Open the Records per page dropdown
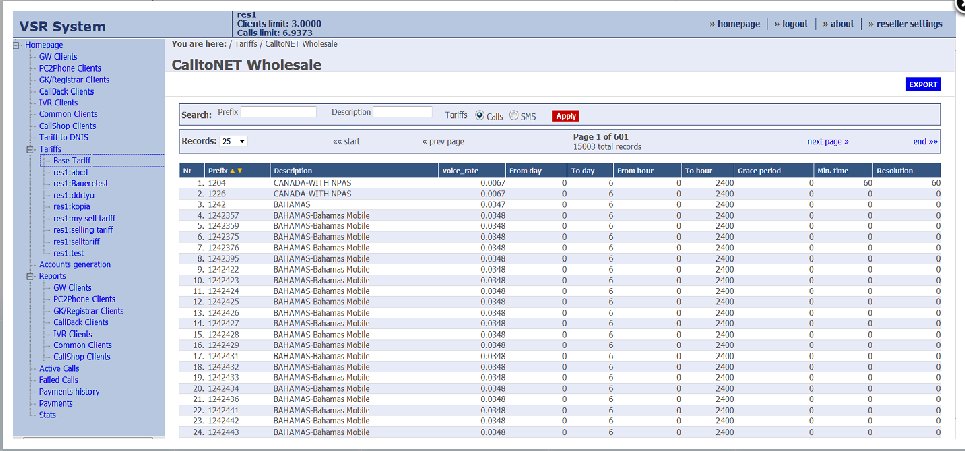 point(233,141)
